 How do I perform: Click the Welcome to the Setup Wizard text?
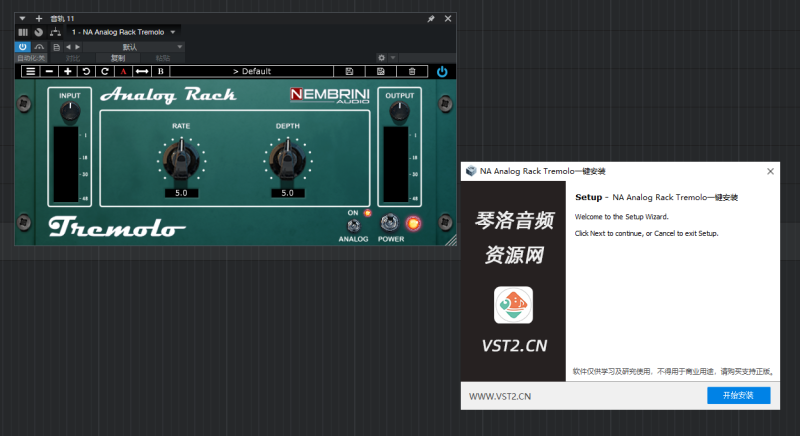(x=621, y=217)
